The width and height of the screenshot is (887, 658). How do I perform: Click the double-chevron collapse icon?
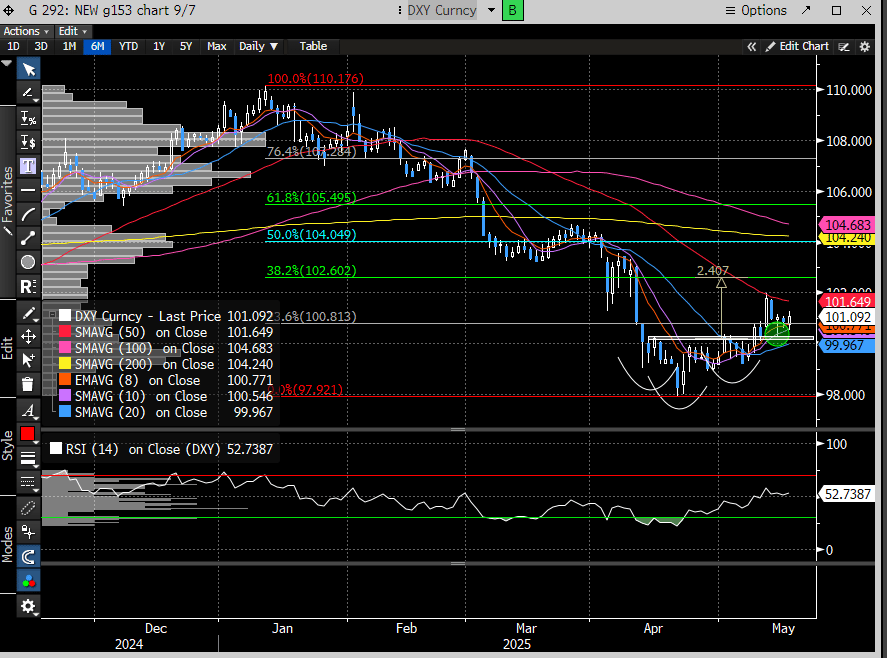pyautogui.click(x=751, y=47)
